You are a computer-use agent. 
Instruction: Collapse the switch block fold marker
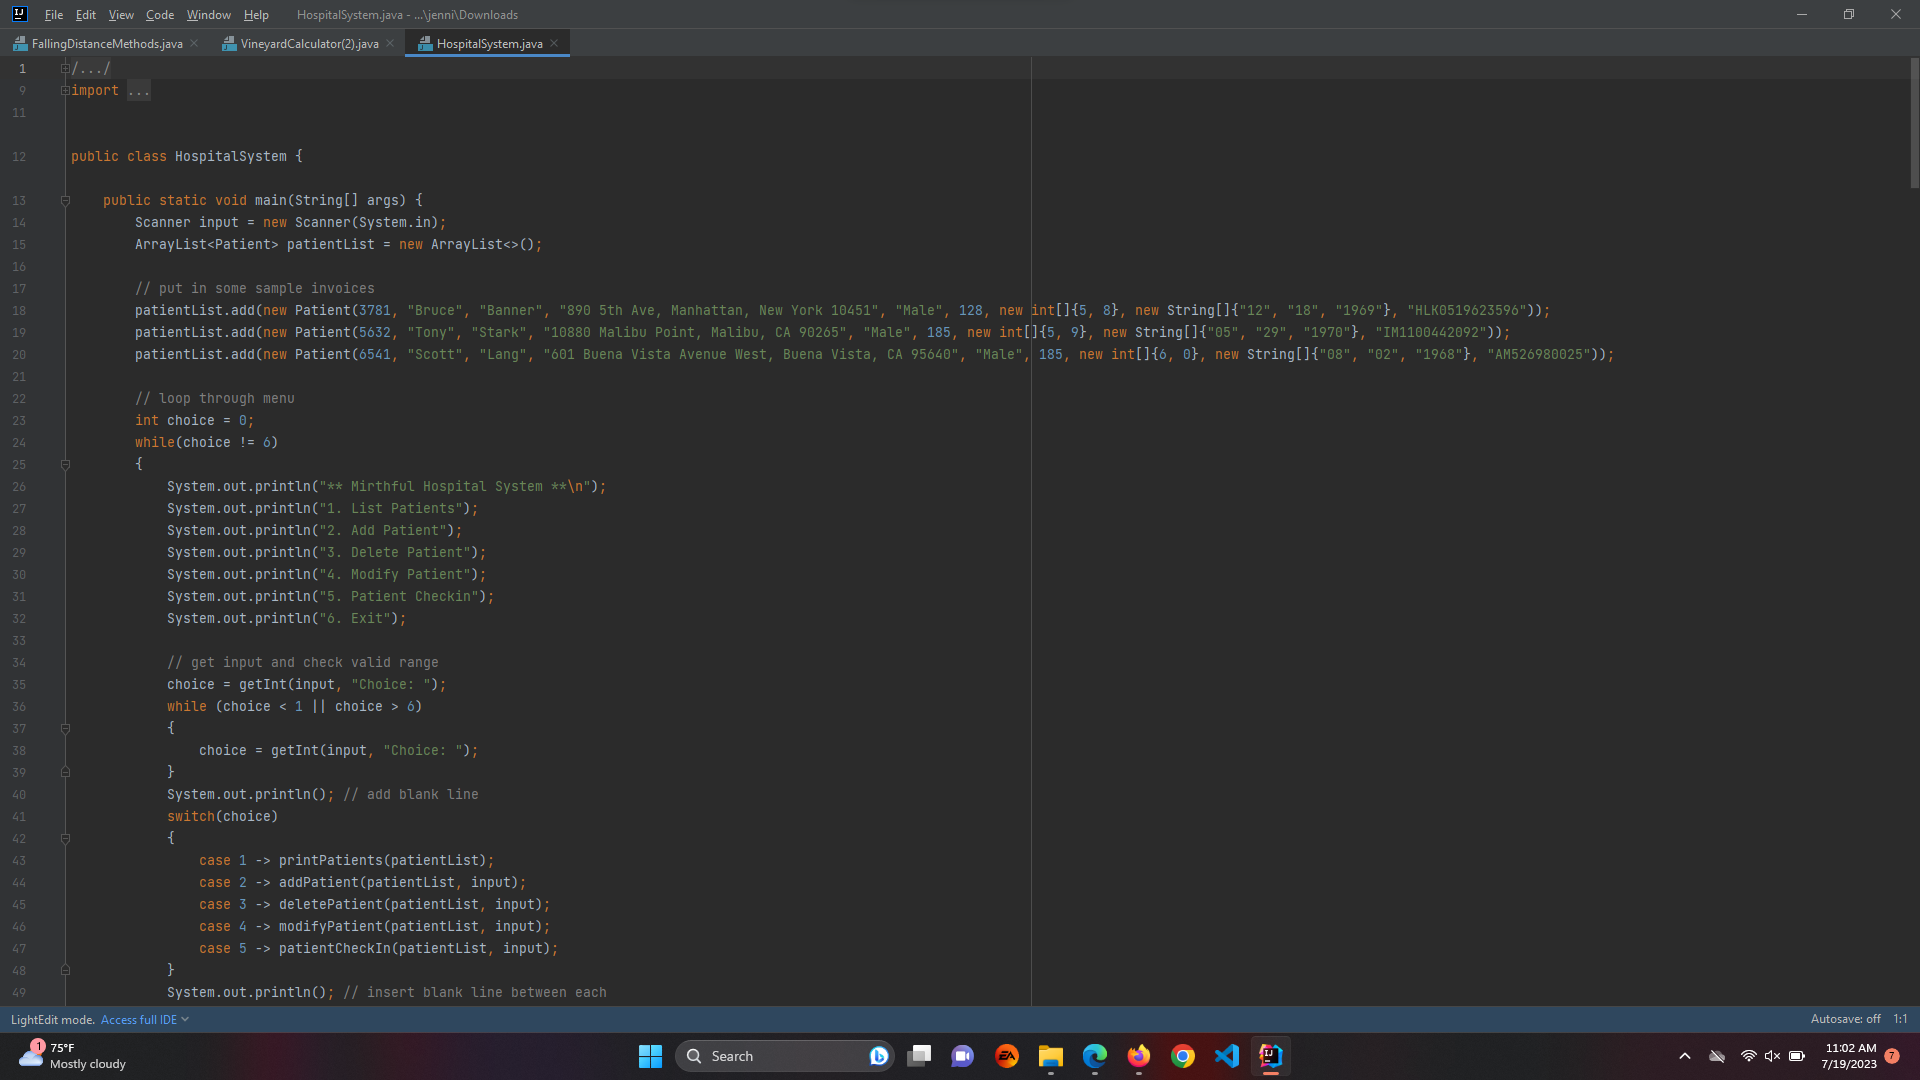point(65,838)
